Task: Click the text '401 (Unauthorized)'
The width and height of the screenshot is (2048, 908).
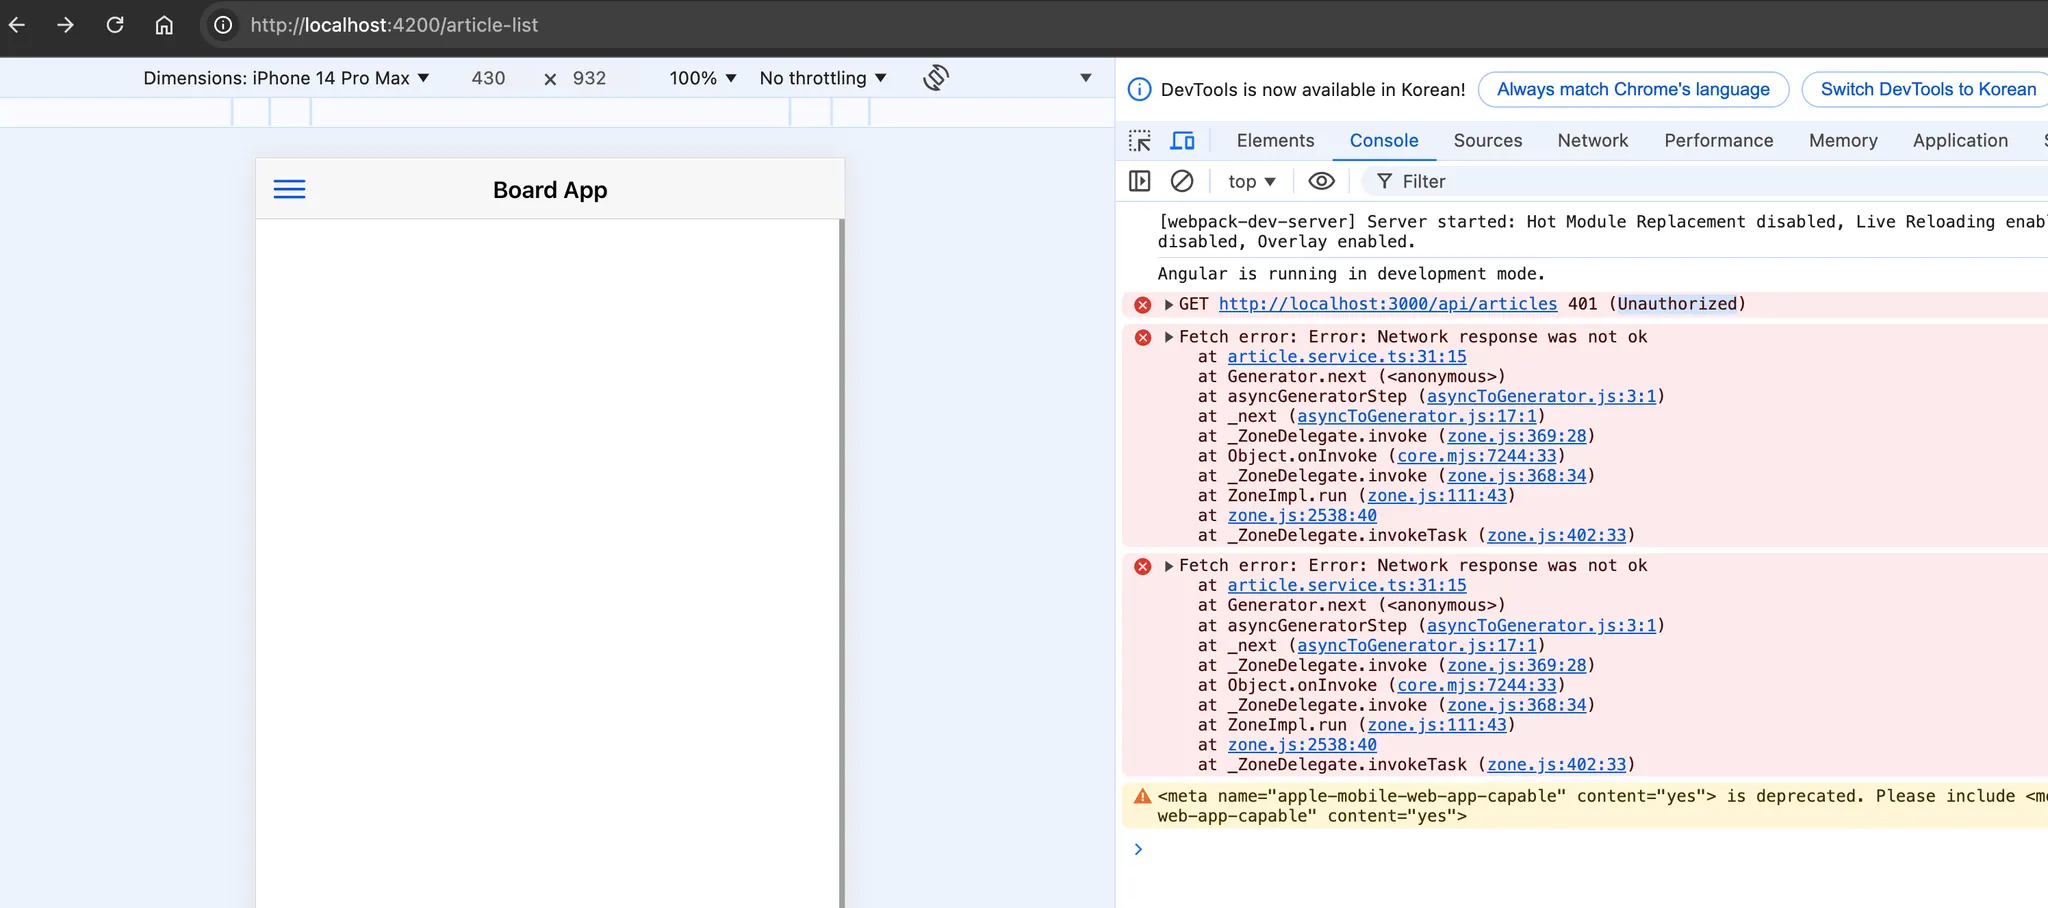Action: tap(1657, 304)
